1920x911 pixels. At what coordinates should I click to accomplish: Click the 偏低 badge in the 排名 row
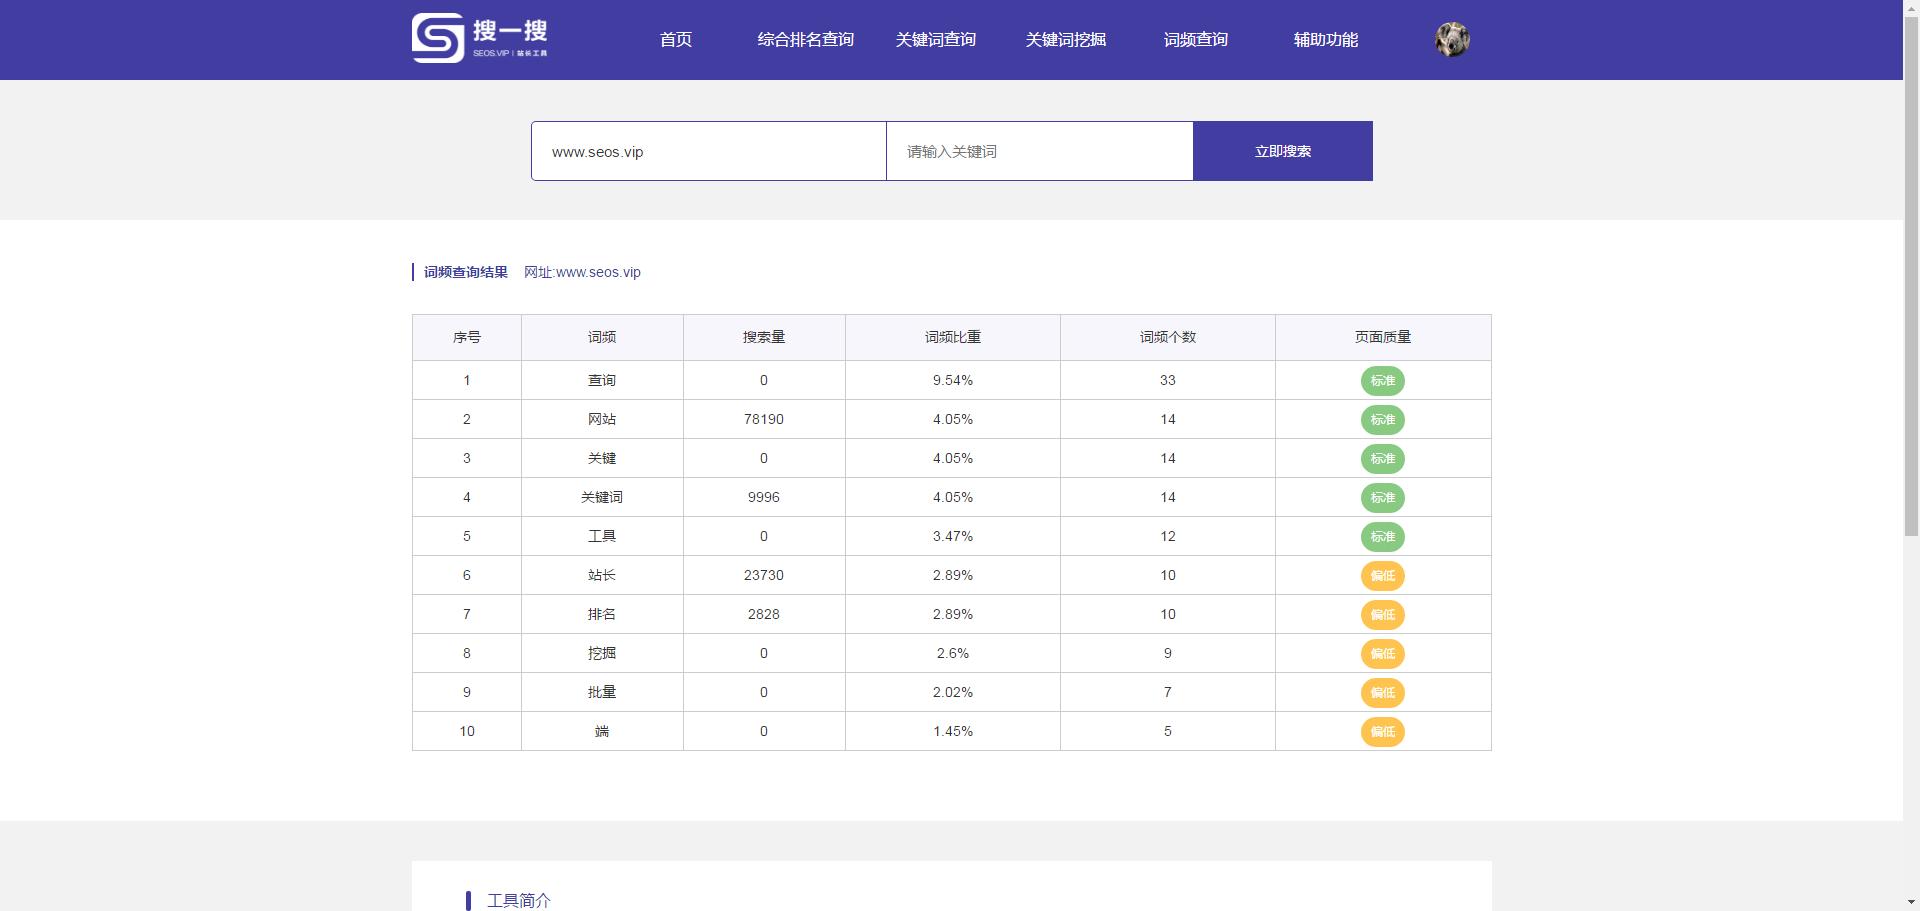(x=1383, y=615)
